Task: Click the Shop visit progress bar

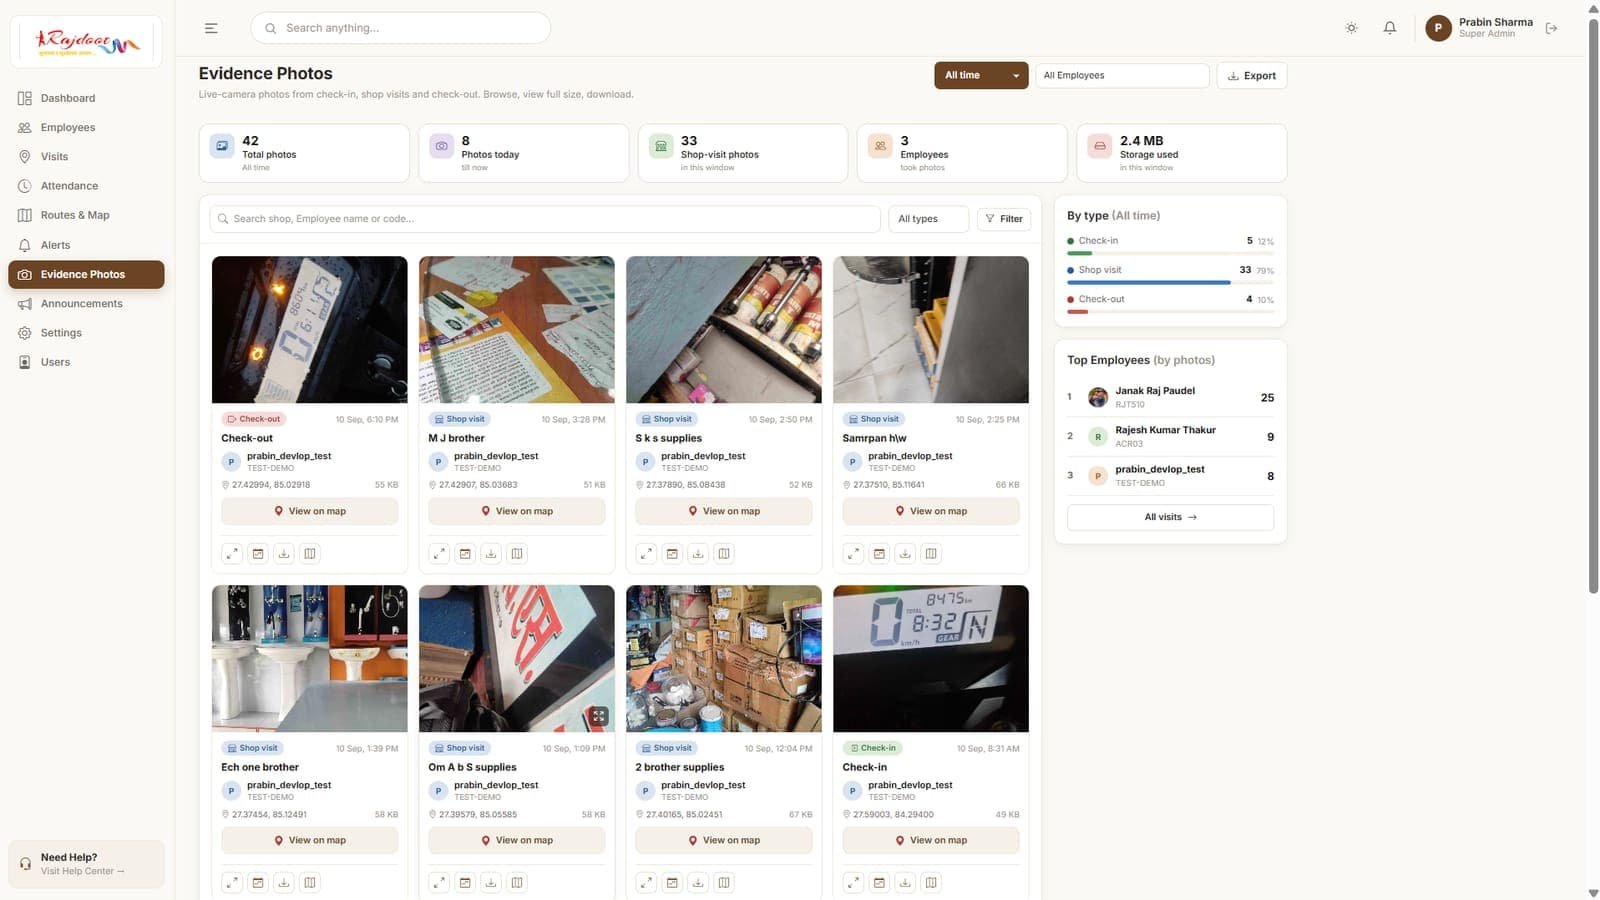Action: click(1170, 283)
